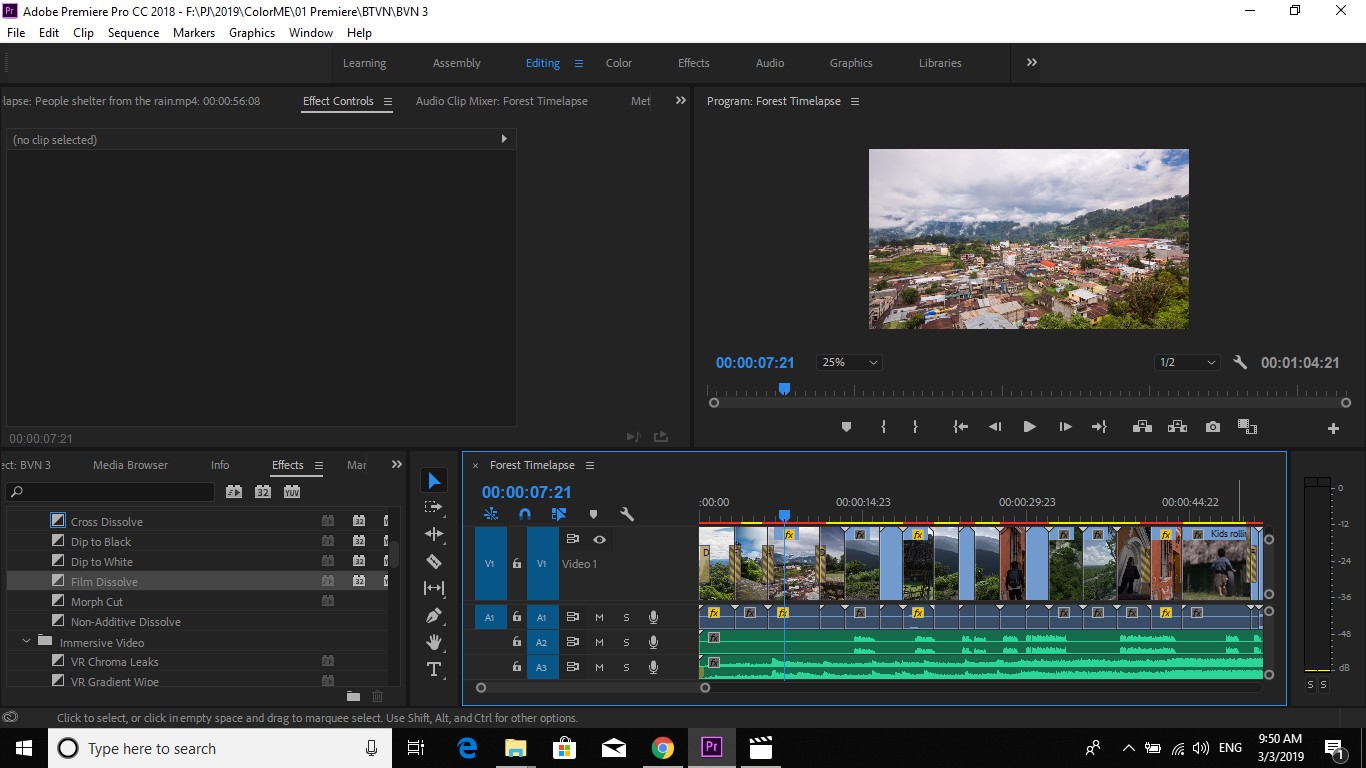Open the zoom level 25% dropdown
Screen dimensions: 1366x768
(850, 363)
